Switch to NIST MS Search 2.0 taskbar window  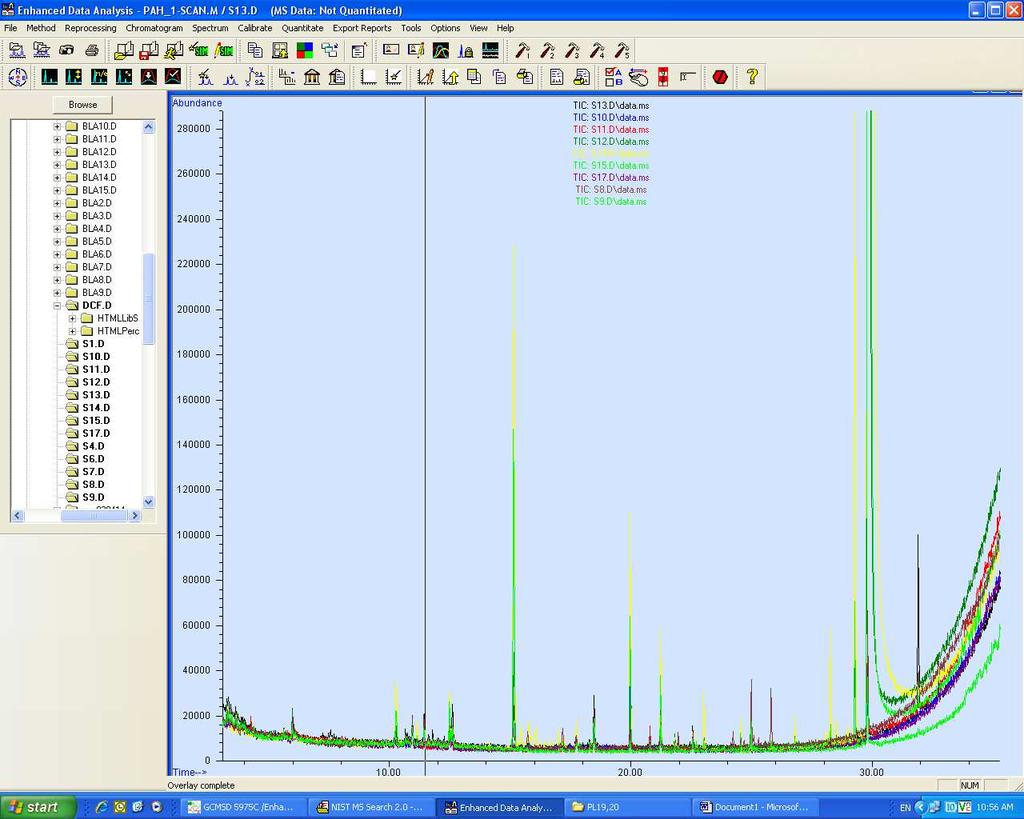pos(370,807)
